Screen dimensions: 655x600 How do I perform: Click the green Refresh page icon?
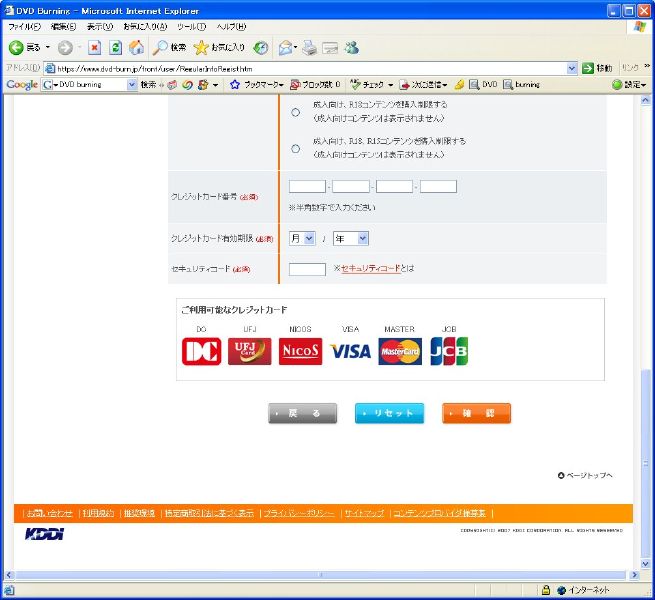(115, 48)
